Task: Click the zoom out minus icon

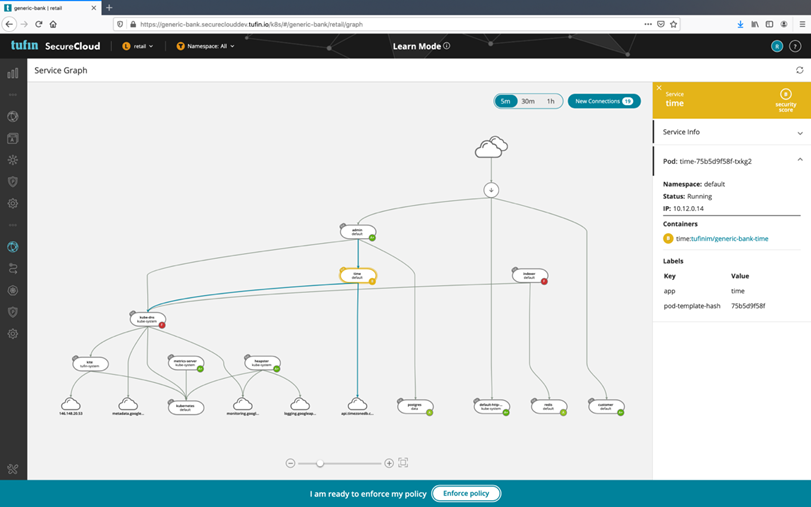Action: click(290, 463)
